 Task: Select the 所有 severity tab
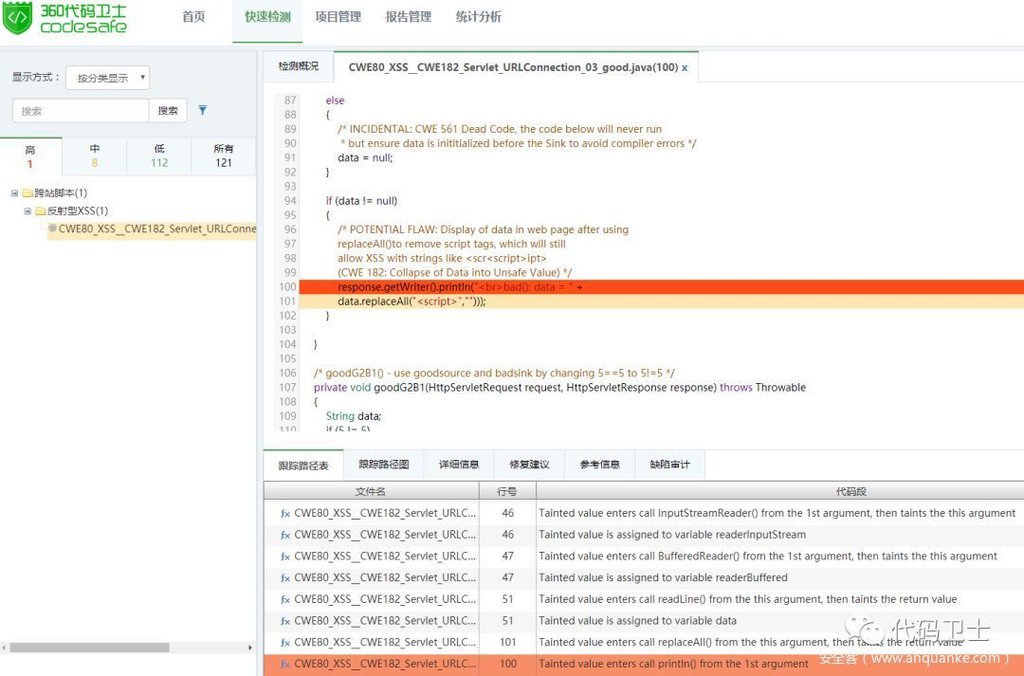click(223, 156)
